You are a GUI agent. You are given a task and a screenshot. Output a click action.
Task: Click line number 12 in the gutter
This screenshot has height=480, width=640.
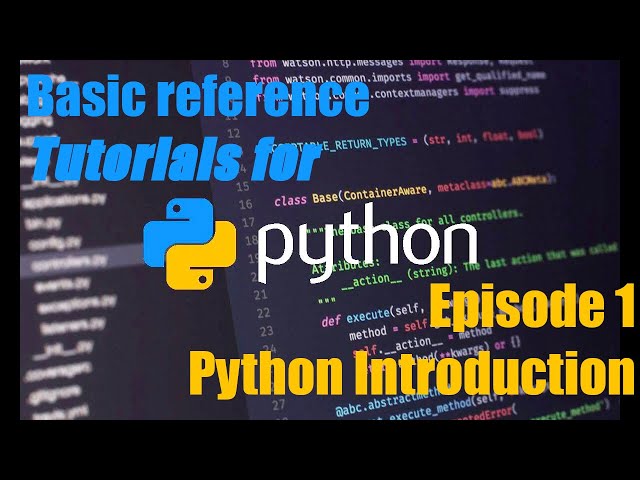click(x=233, y=133)
